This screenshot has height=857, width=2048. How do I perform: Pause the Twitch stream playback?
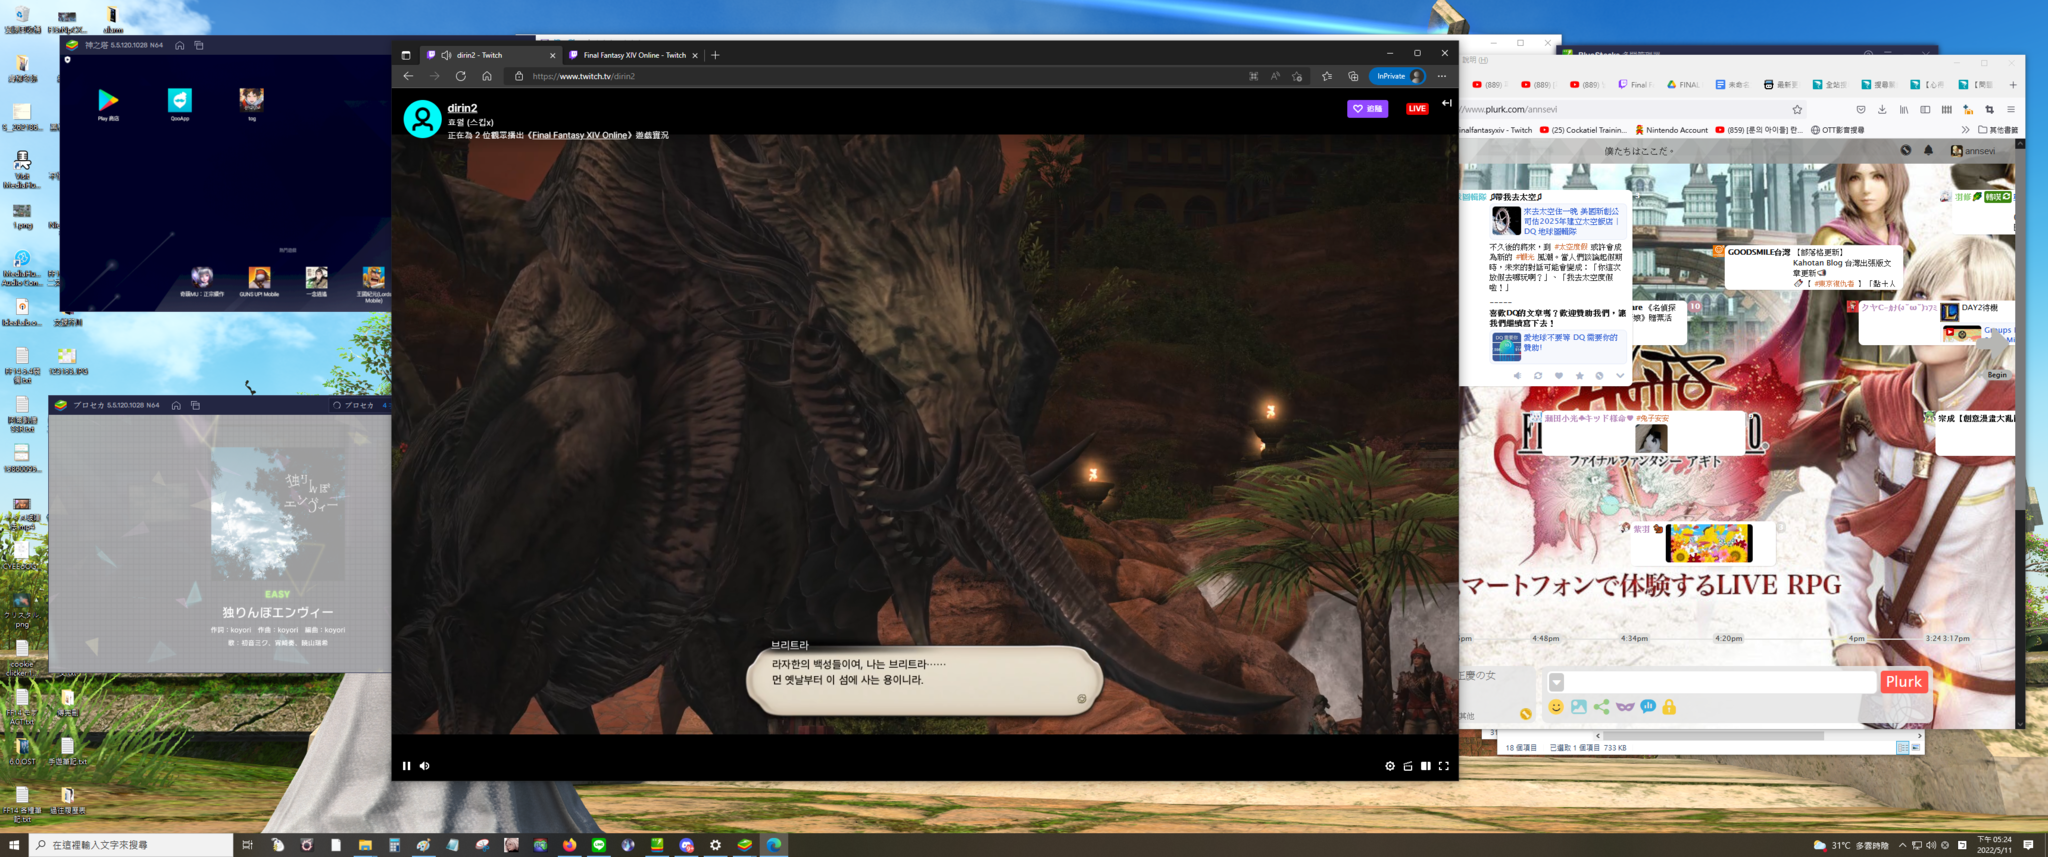(406, 766)
